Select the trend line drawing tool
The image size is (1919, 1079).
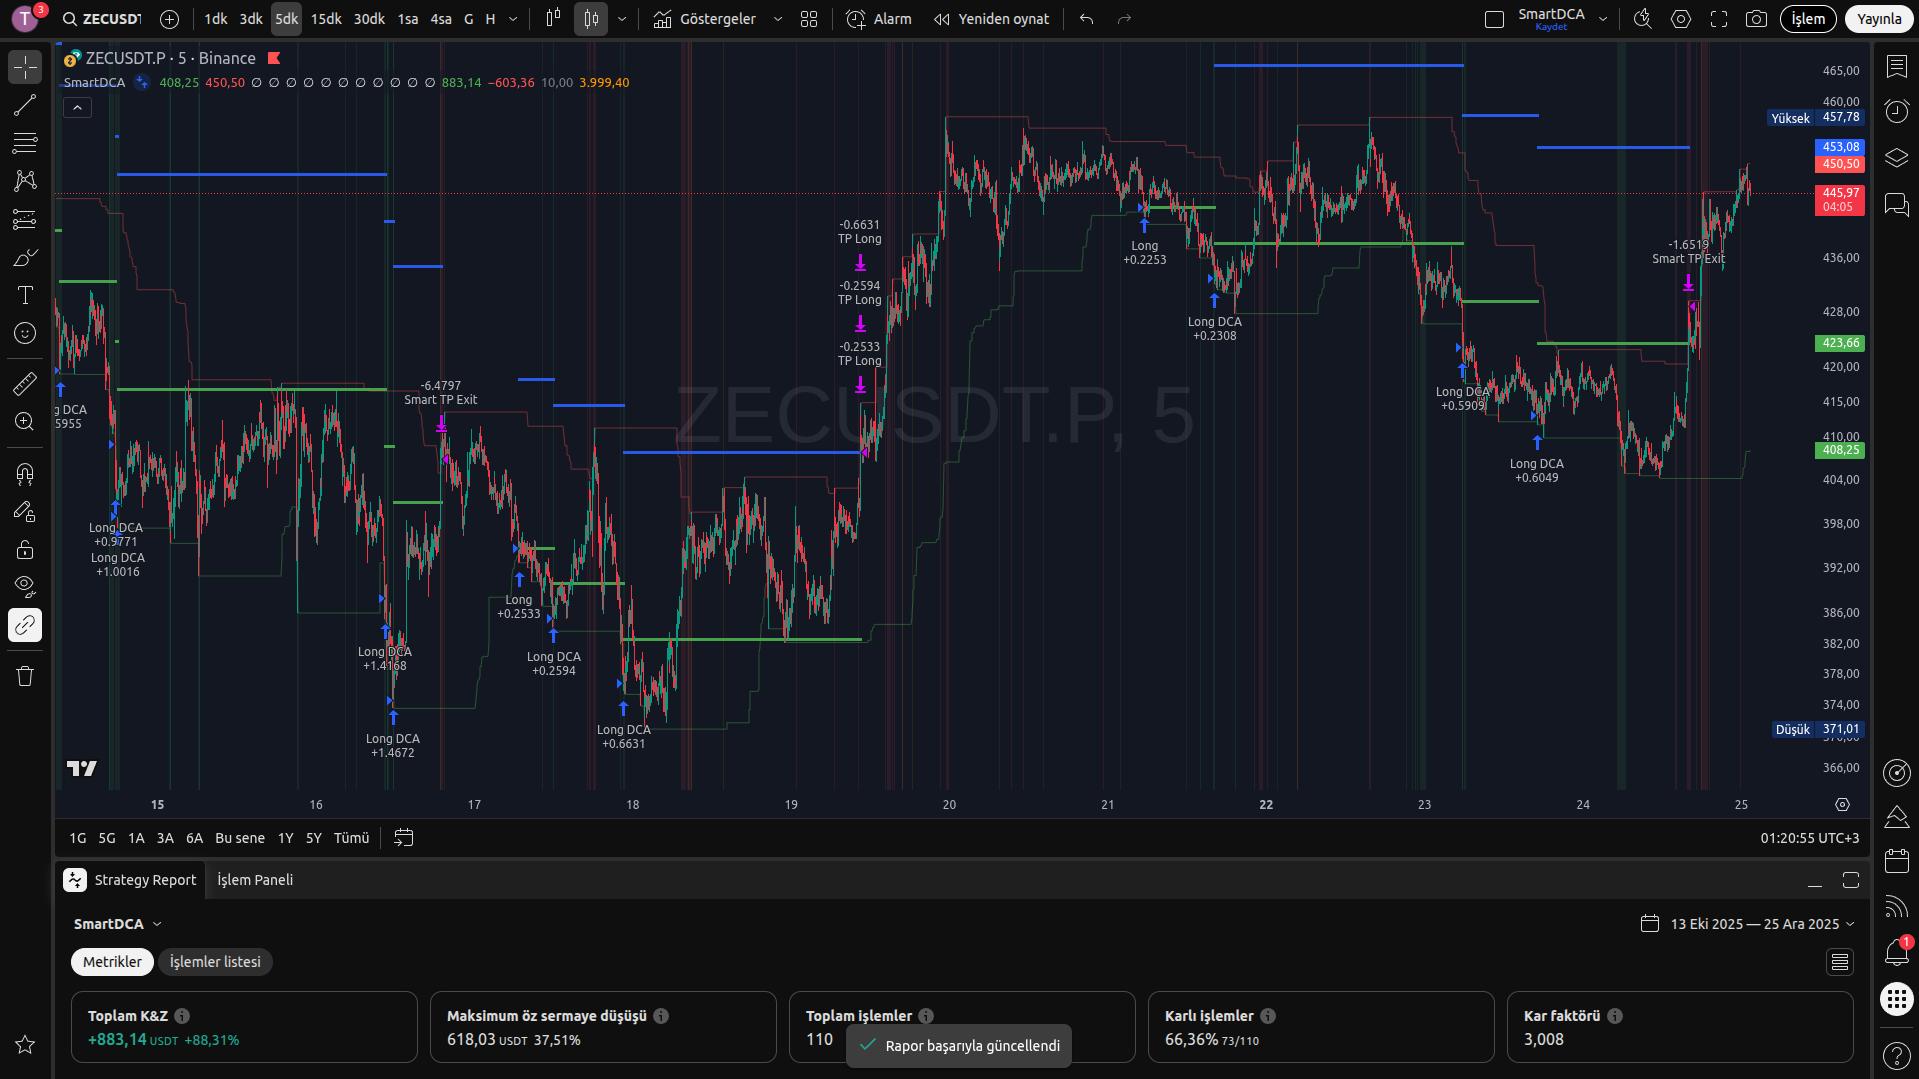(x=25, y=105)
